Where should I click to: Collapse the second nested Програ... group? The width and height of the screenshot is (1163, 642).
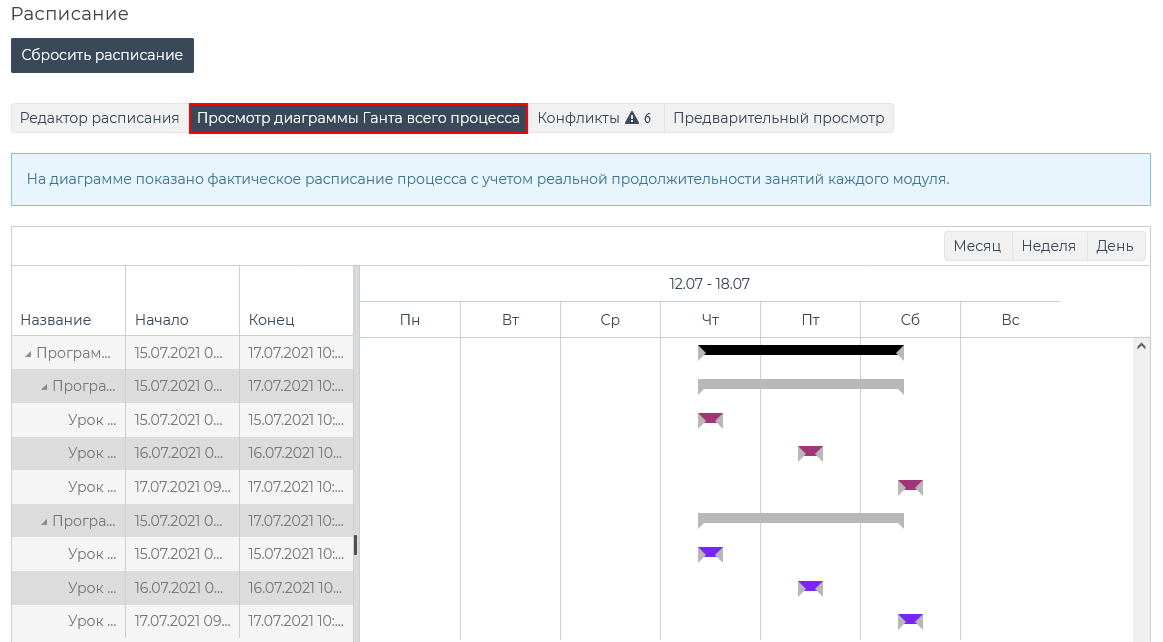tap(45, 521)
